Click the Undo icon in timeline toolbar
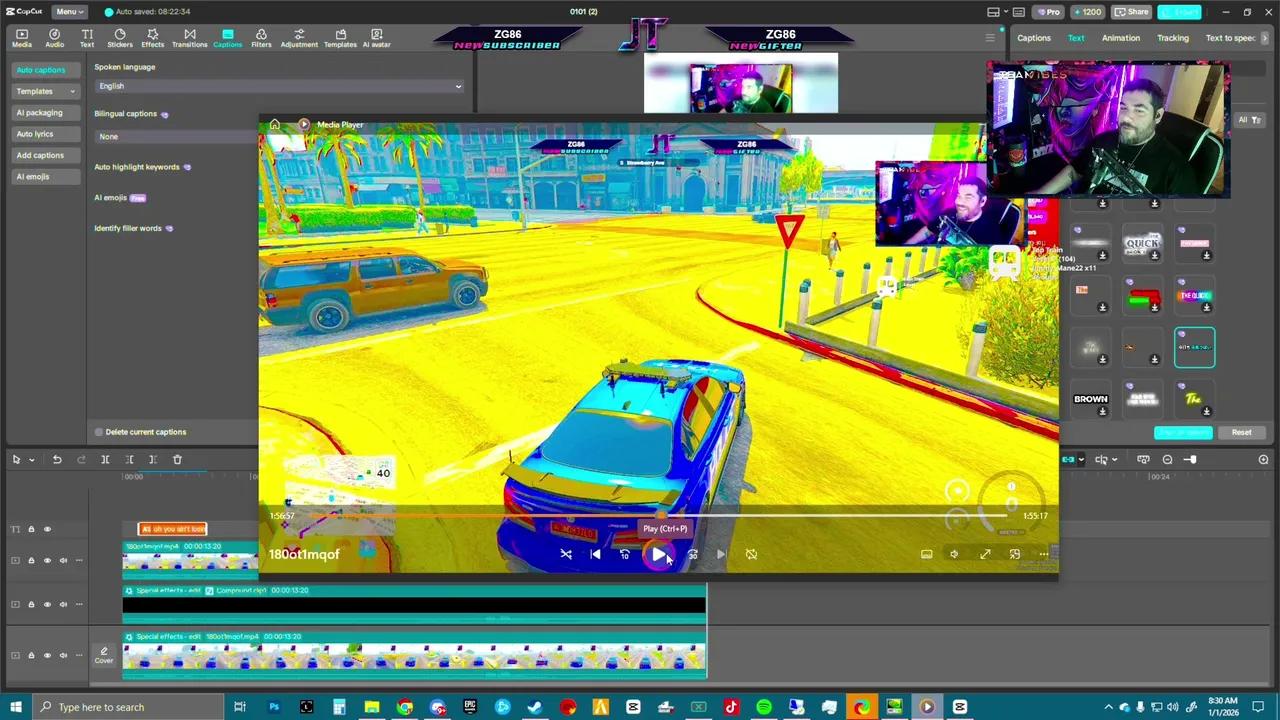1280x720 pixels. click(x=57, y=459)
